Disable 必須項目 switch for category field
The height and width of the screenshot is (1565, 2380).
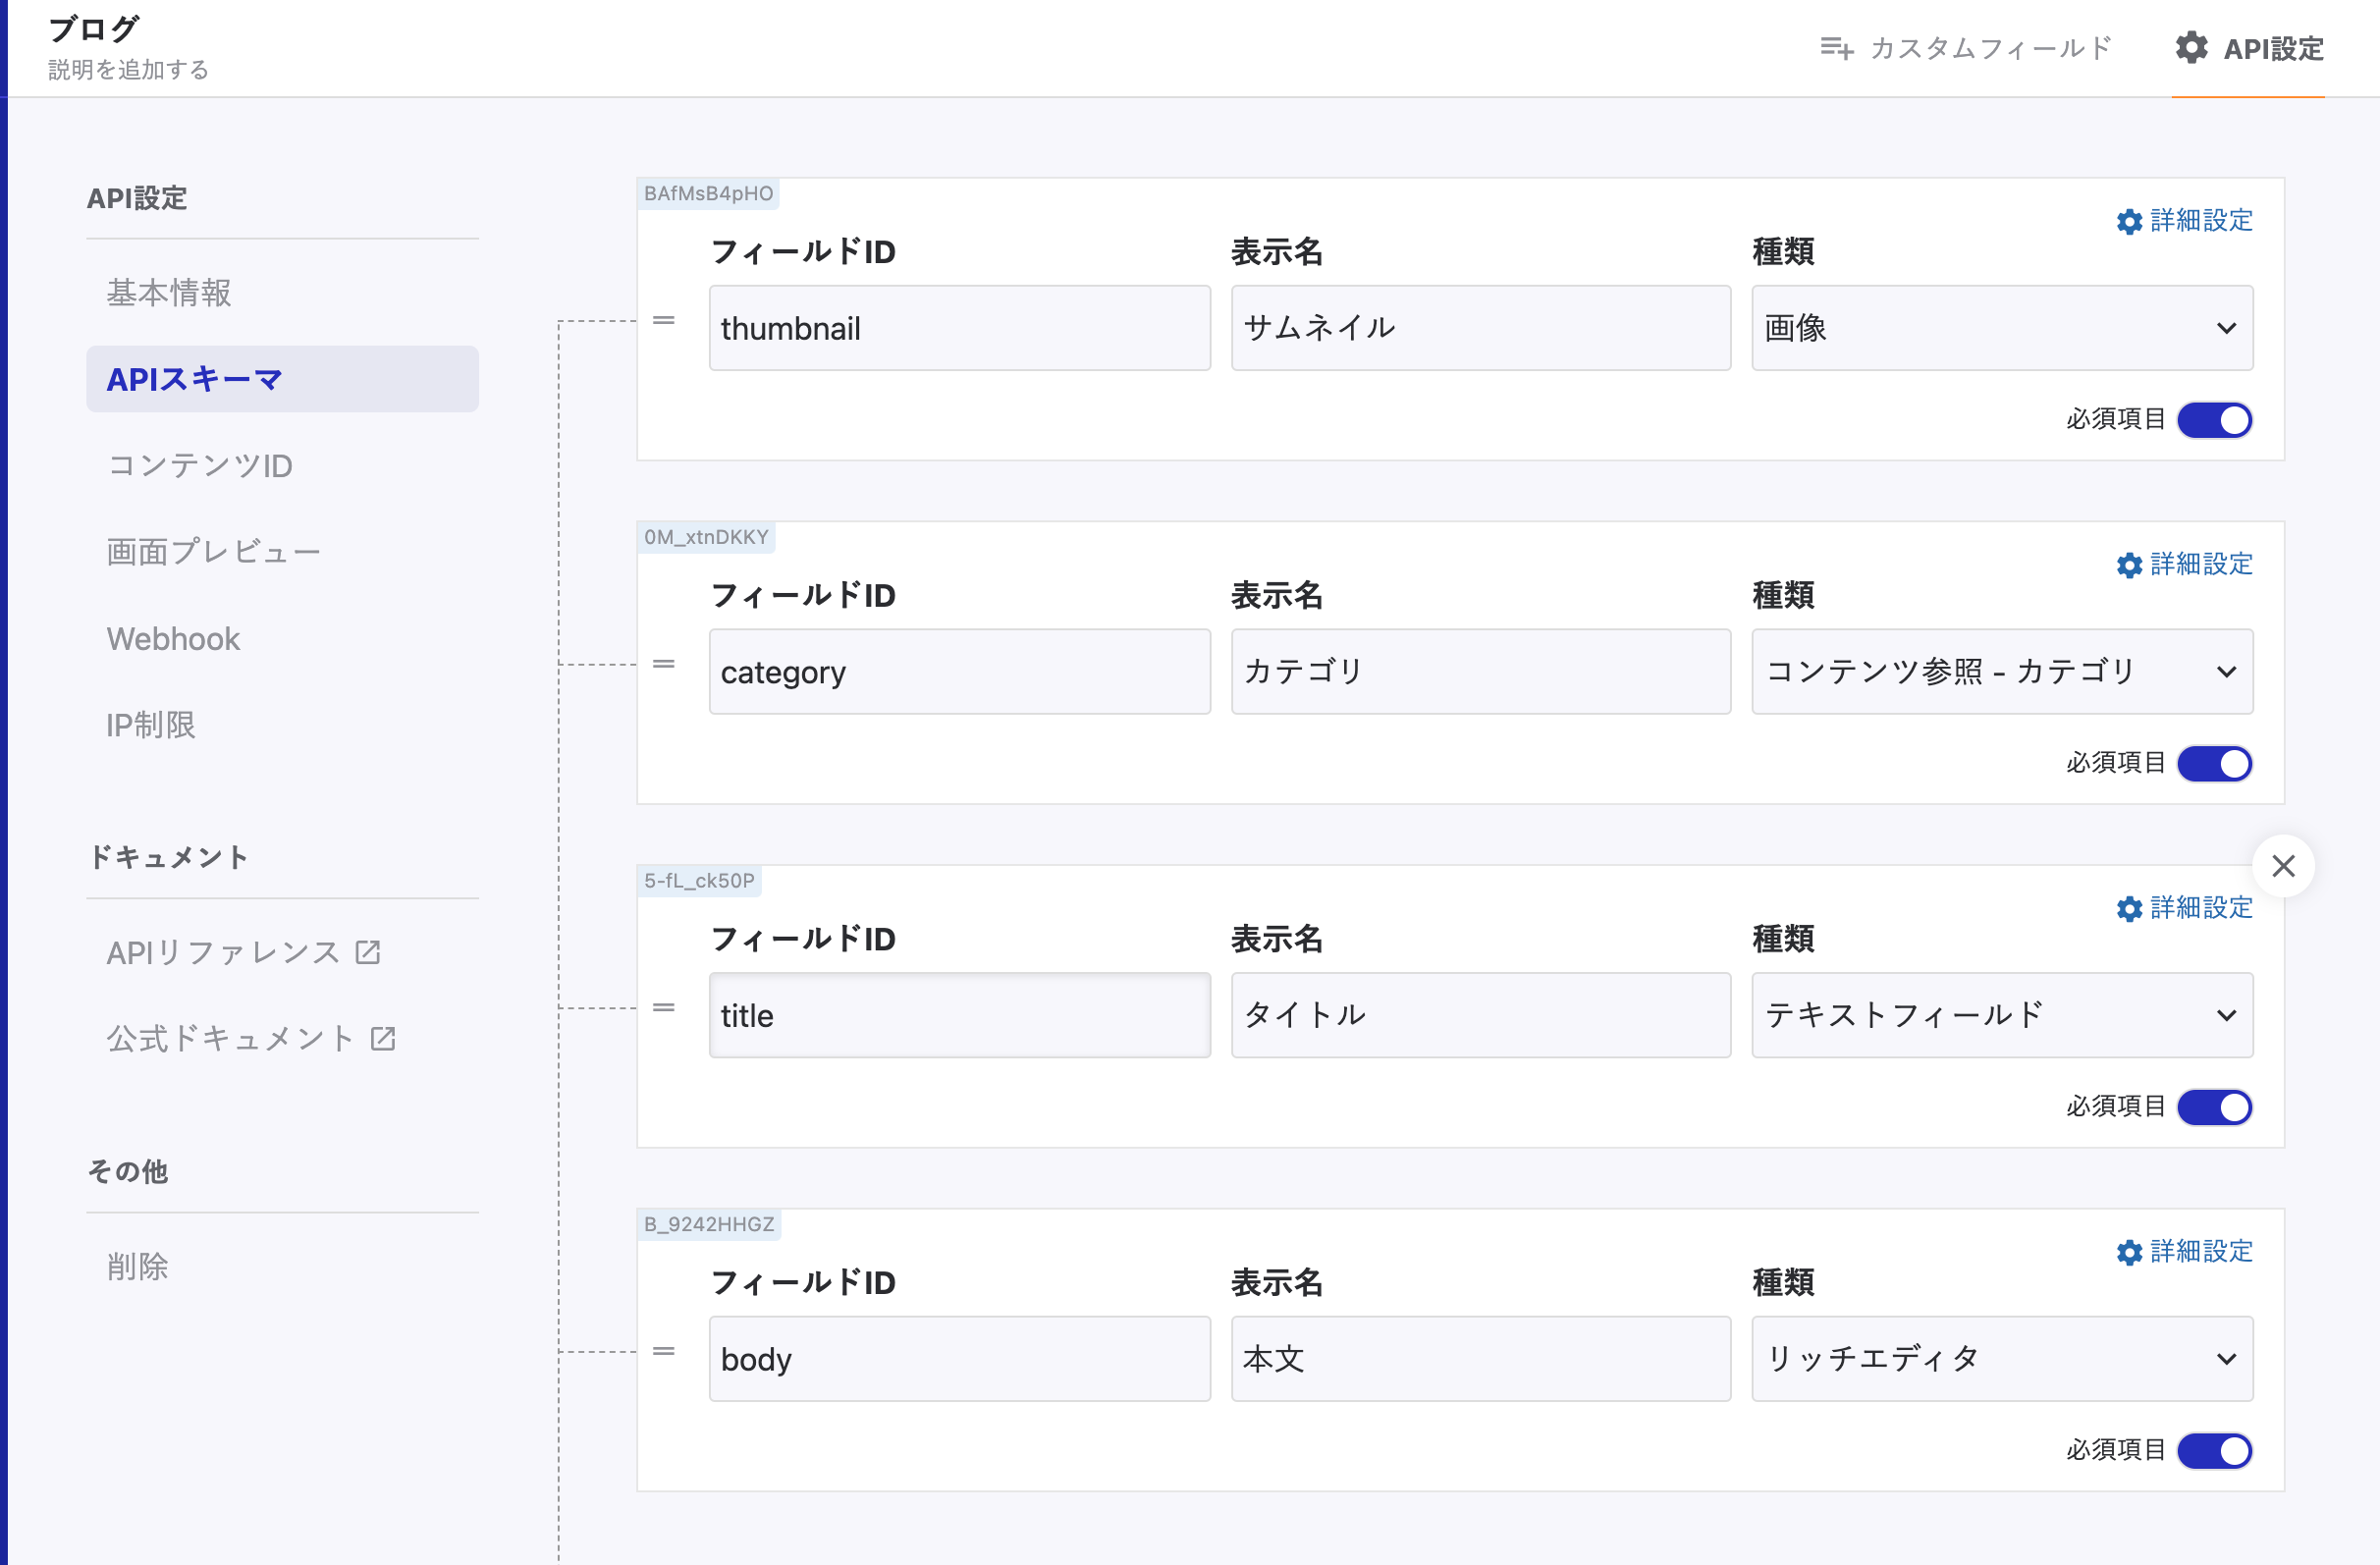tap(2215, 764)
